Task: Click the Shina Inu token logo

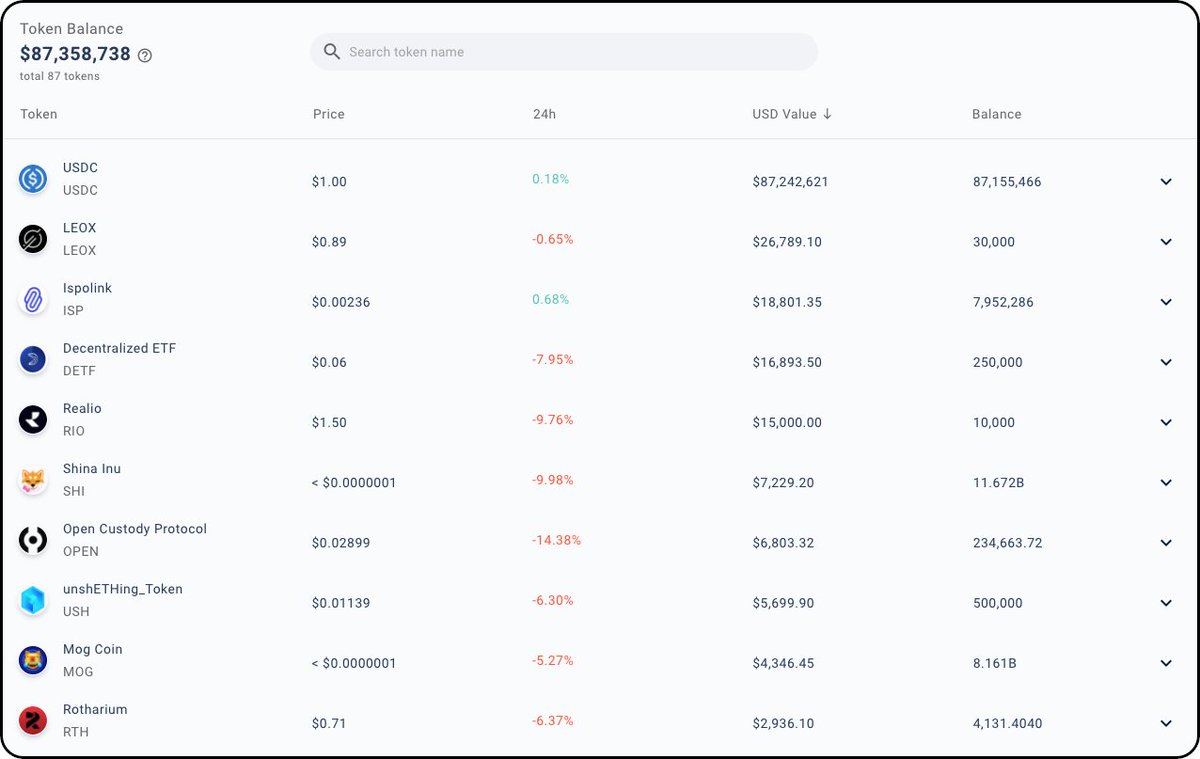Action: 33,480
